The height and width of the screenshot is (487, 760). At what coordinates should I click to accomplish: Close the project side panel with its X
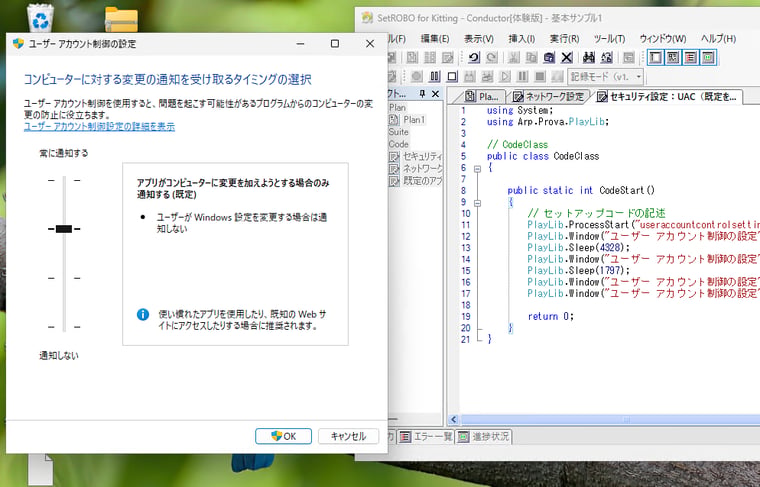pyautogui.click(x=435, y=94)
